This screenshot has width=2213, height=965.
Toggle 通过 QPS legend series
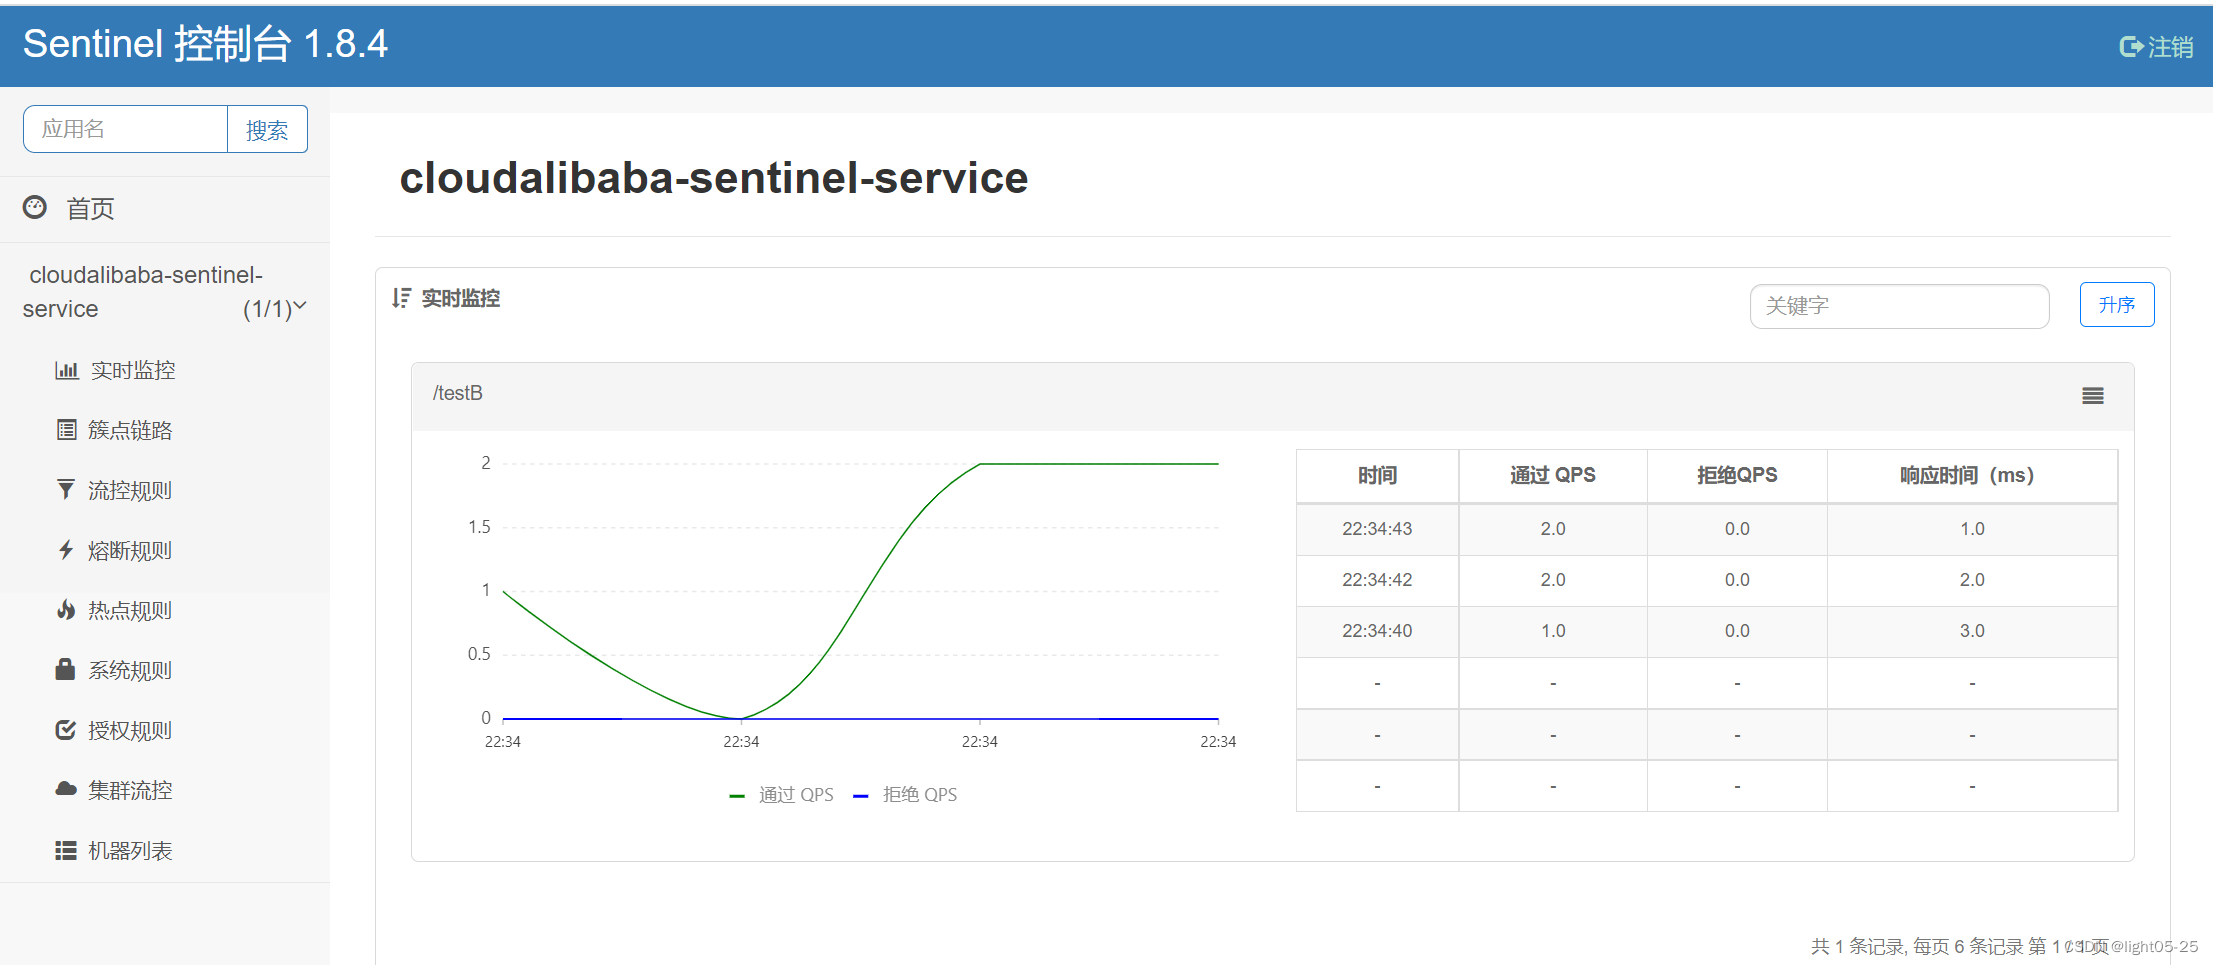[x=782, y=794]
